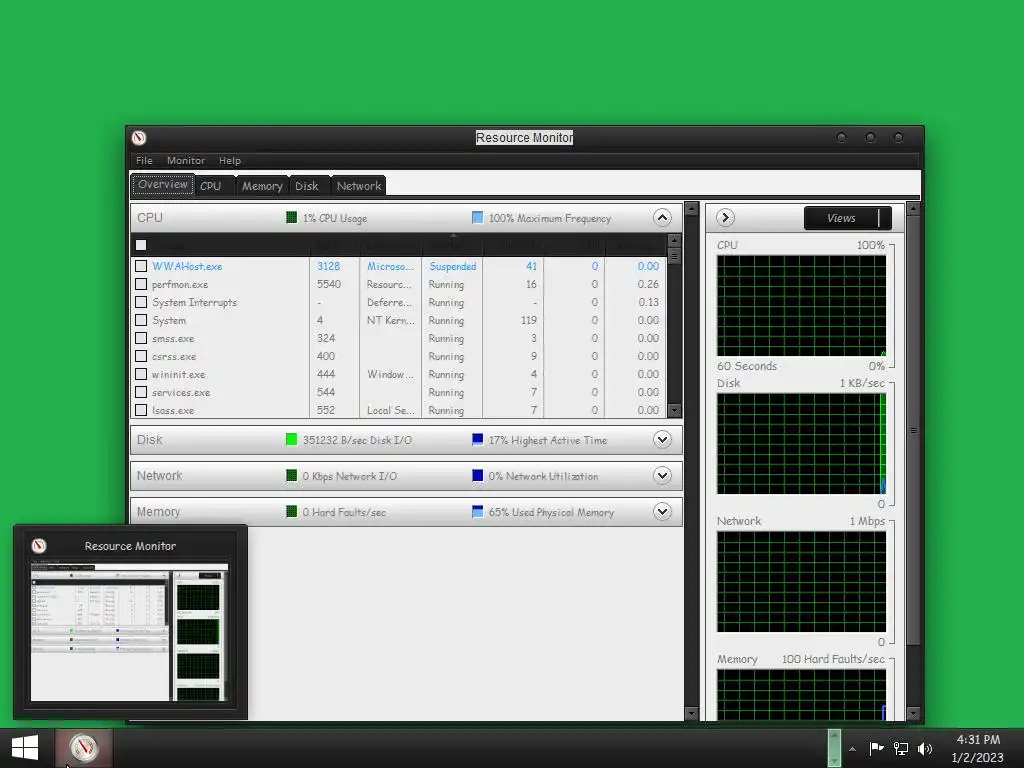Check the services.exe process checkbox

(140, 392)
